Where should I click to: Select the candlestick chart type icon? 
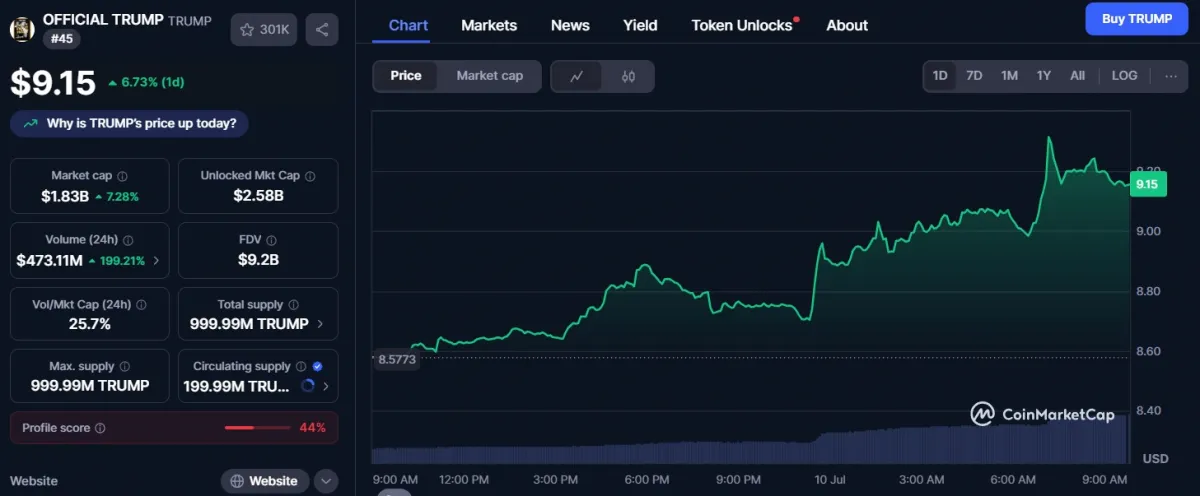(x=628, y=76)
